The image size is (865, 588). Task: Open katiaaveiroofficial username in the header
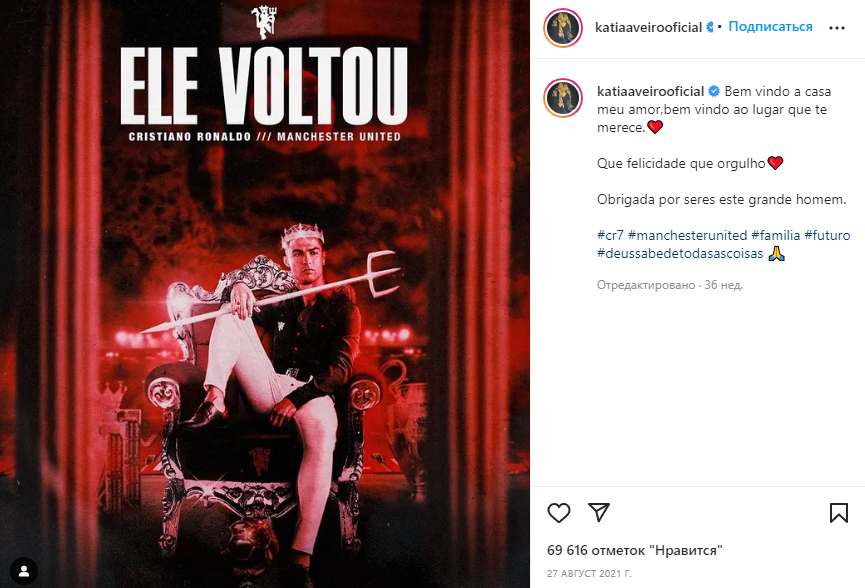click(648, 27)
